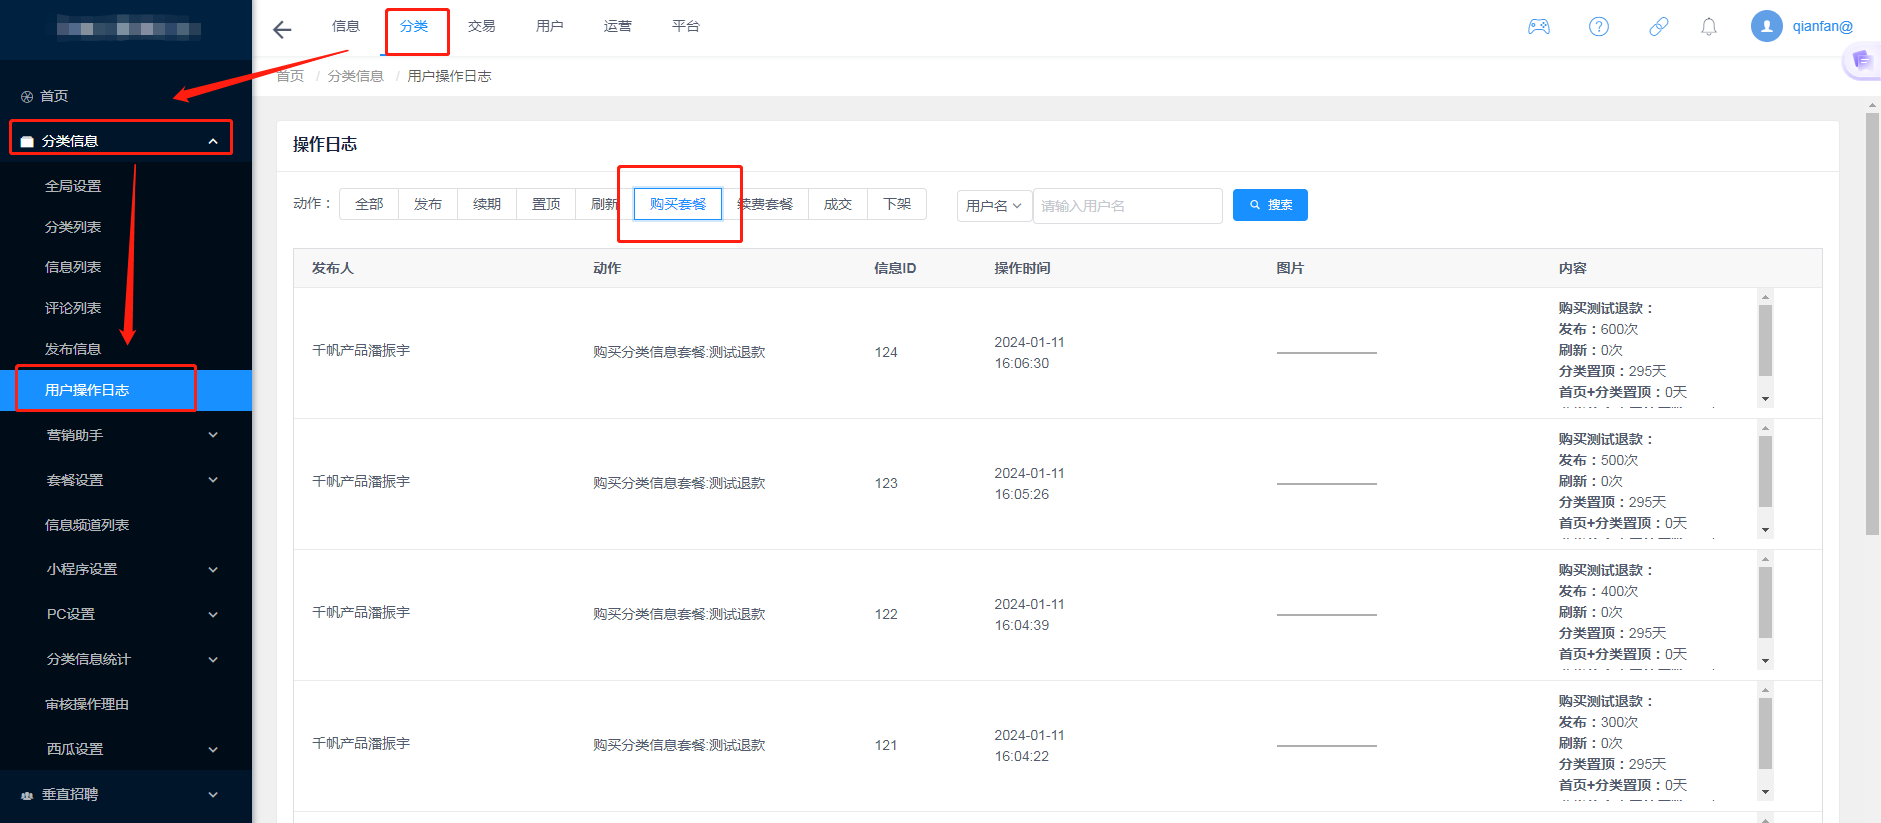Image resolution: width=1881 pixels, height=823 pixels.
Task: Open 评论列表 in sidebar
Action: click(73, 308)
